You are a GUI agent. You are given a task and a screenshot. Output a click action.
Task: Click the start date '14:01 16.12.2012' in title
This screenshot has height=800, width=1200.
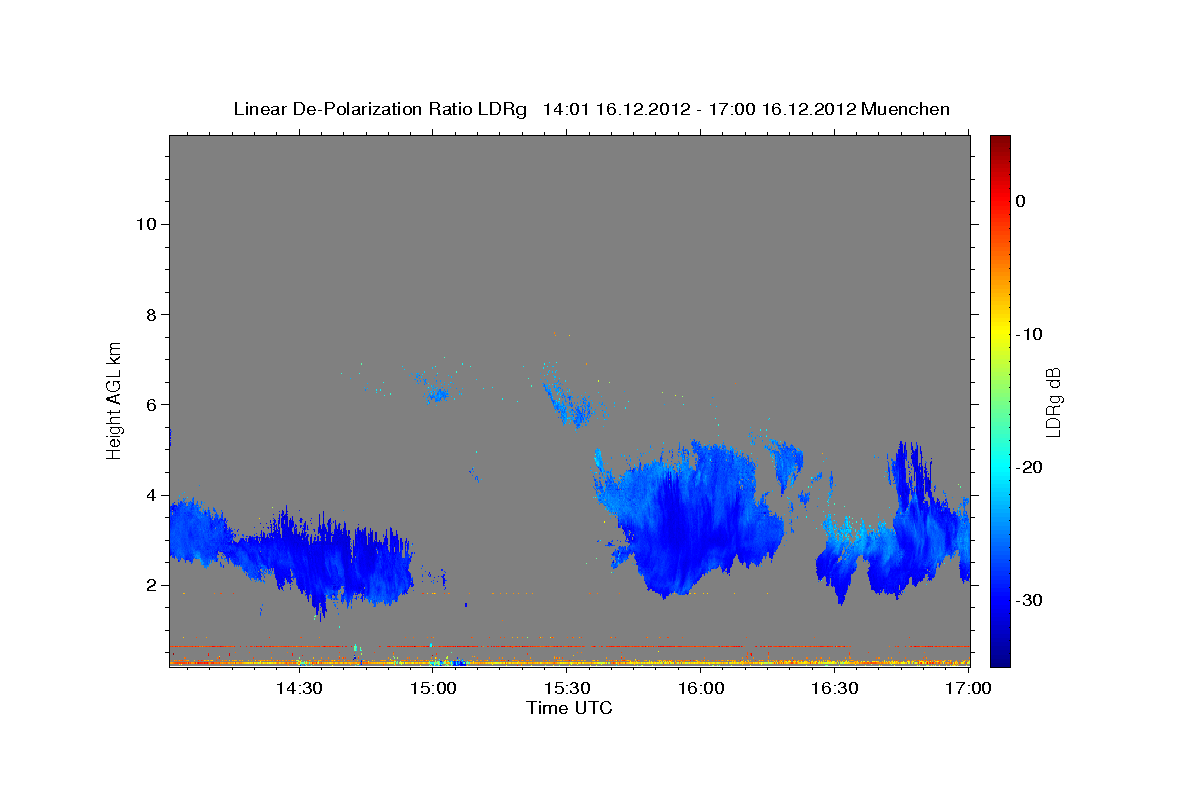point(616,109)
